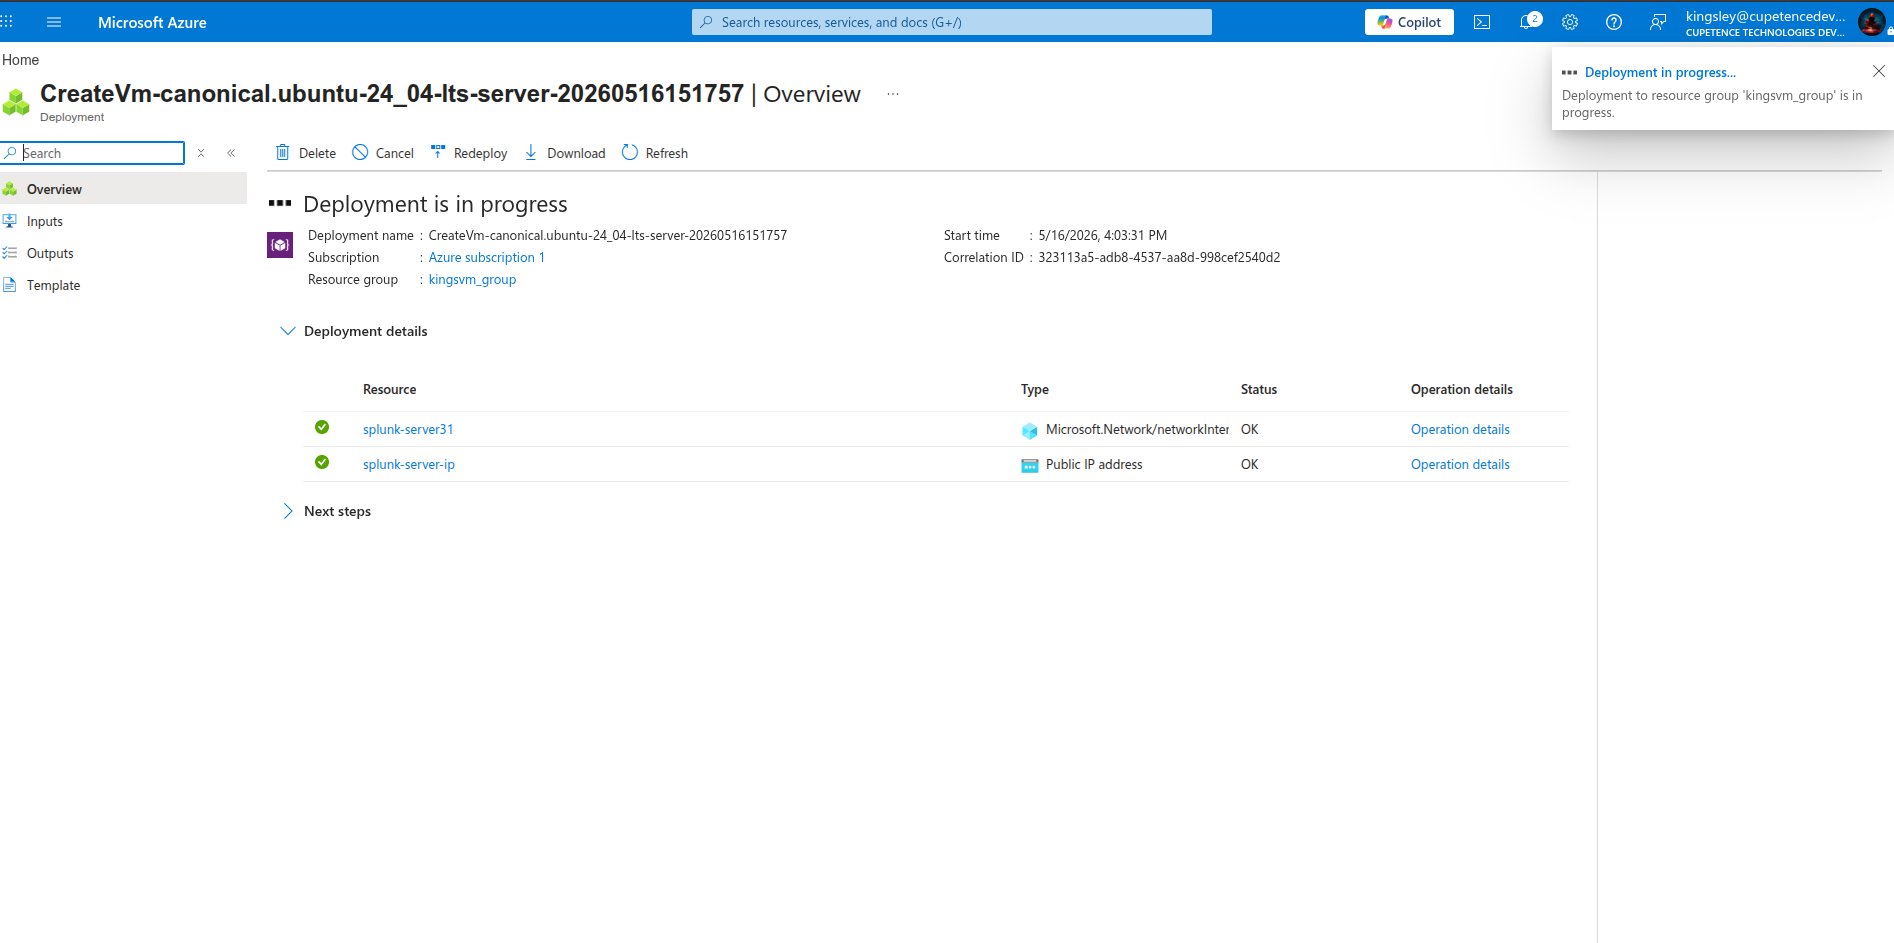Focus the sidebar Search field
1894x943 pixels.
pos(93,153)
